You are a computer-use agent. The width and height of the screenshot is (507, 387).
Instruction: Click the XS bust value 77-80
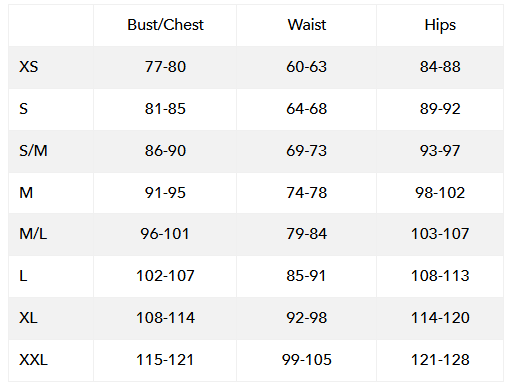point(165,67)
